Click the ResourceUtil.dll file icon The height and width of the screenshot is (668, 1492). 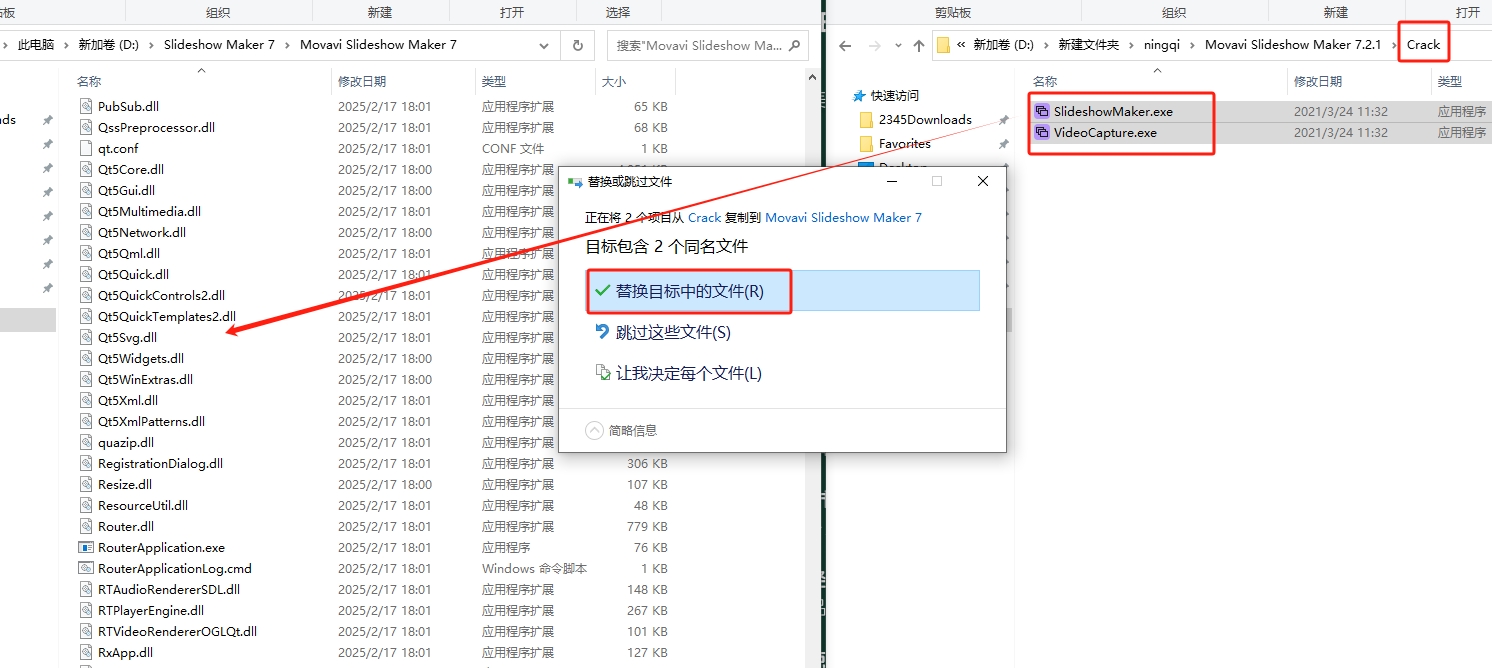(86, 505)
